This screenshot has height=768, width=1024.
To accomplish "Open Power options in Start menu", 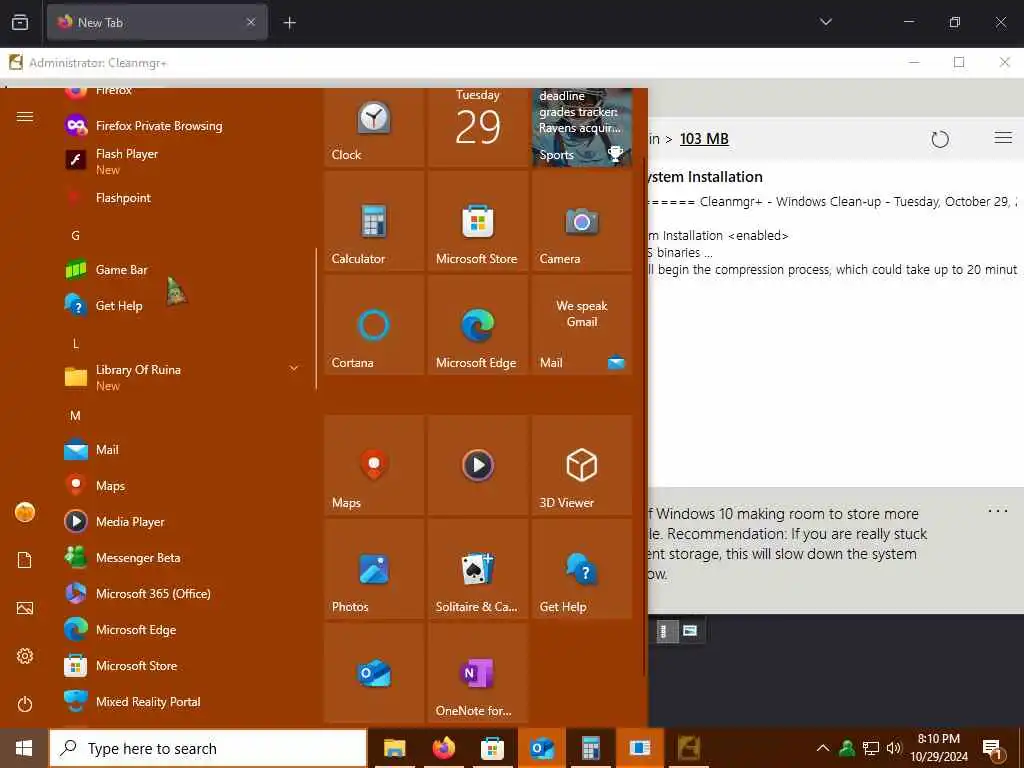I will pyautogui.click(x=25, y=704).
